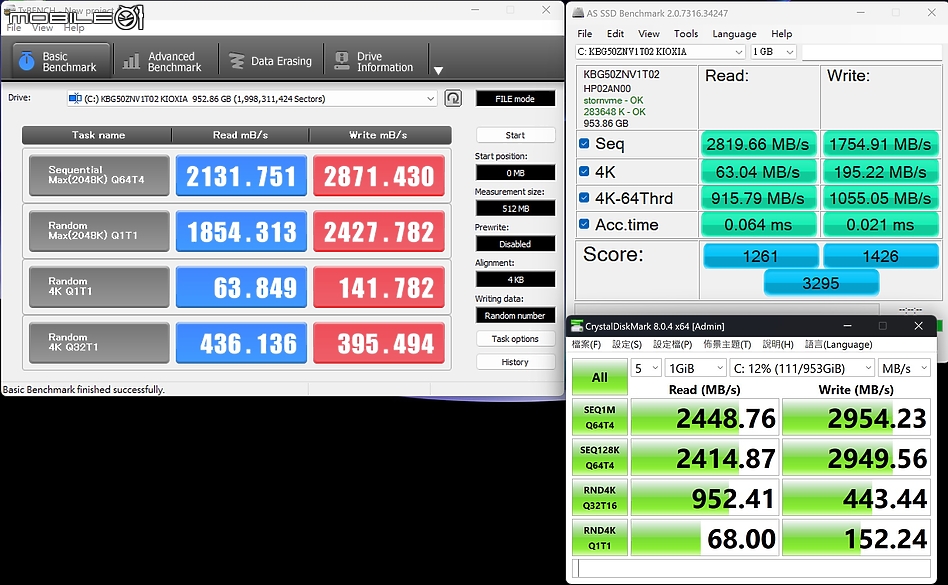The width and height of the screenshot is (948, 585).
Task: Click the AS SSD Benchmark title bar icon
Action: click(578, 13)
